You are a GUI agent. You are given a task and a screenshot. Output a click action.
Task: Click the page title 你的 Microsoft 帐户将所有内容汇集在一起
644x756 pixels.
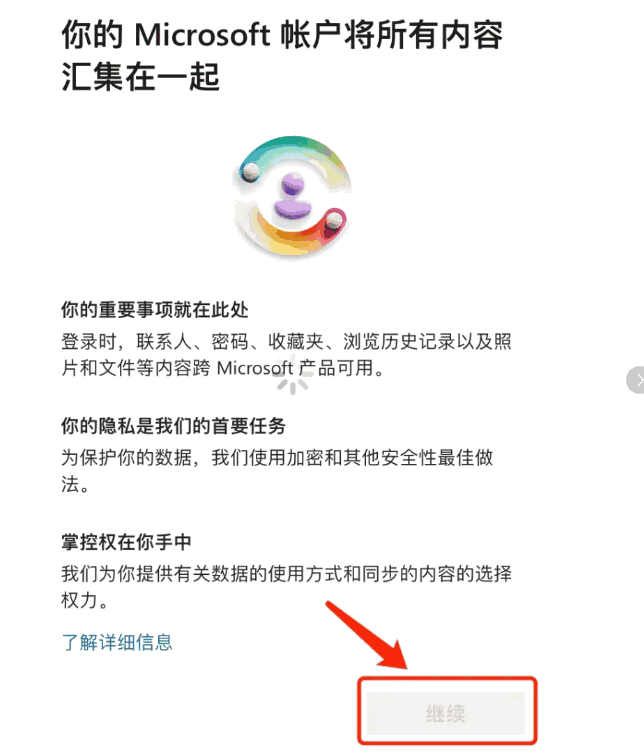[x=282, y=56]
